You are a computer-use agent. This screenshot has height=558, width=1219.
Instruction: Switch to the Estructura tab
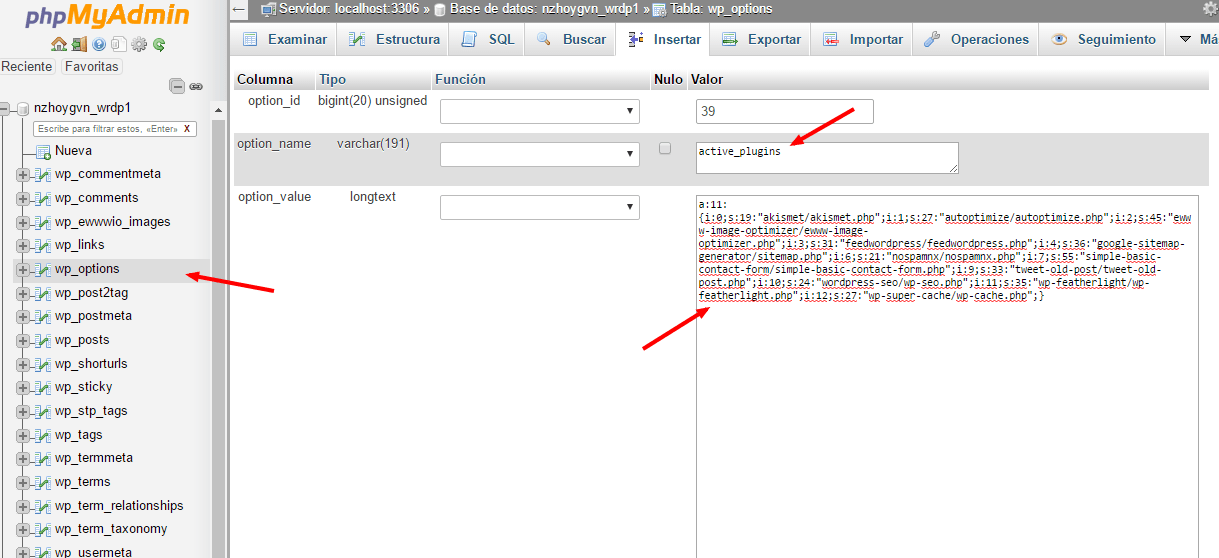tap(394, 40)
